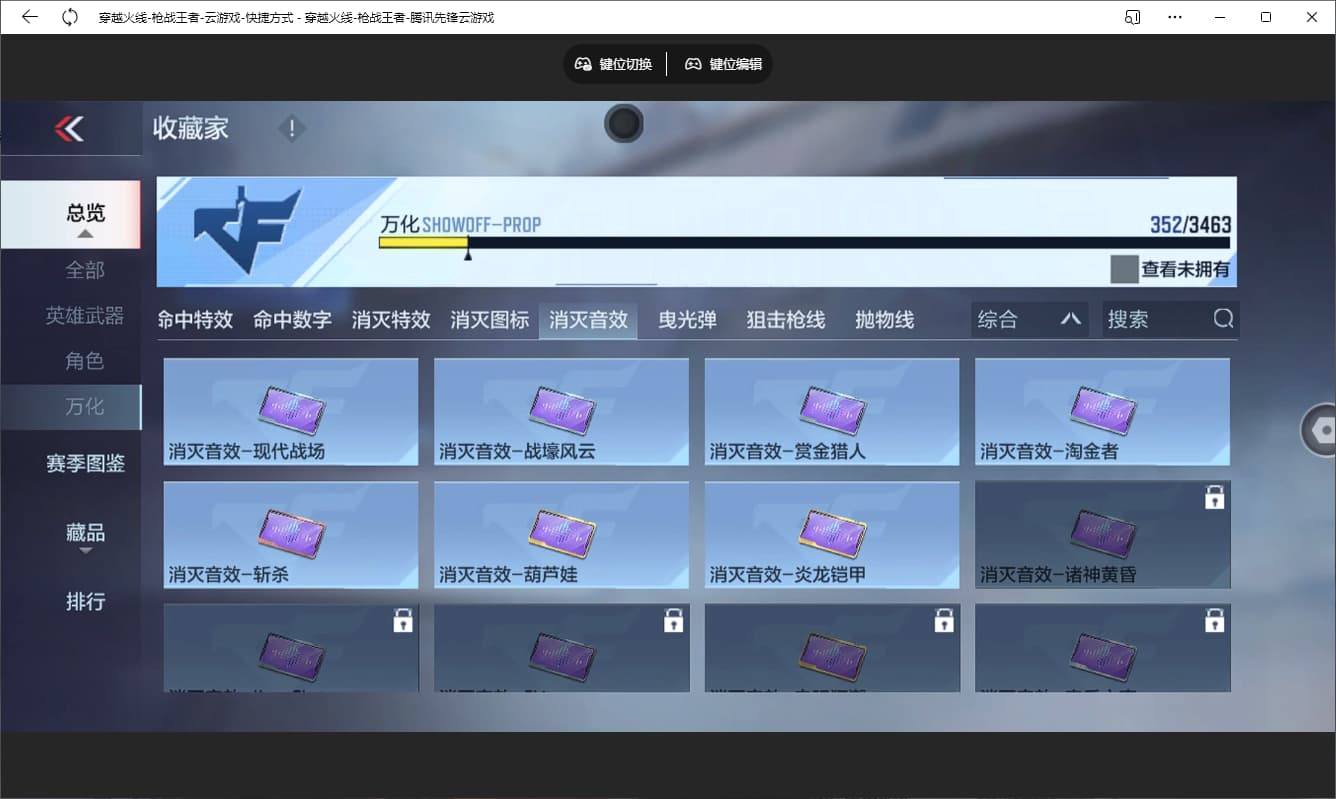
Task: Select 赛季图鉴 in the left sidebar
Action: pyautogui.click(x=87, y=464)
